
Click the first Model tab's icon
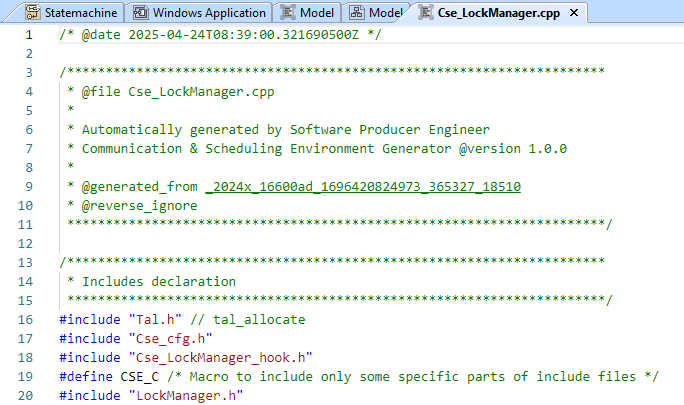point(289,13)
